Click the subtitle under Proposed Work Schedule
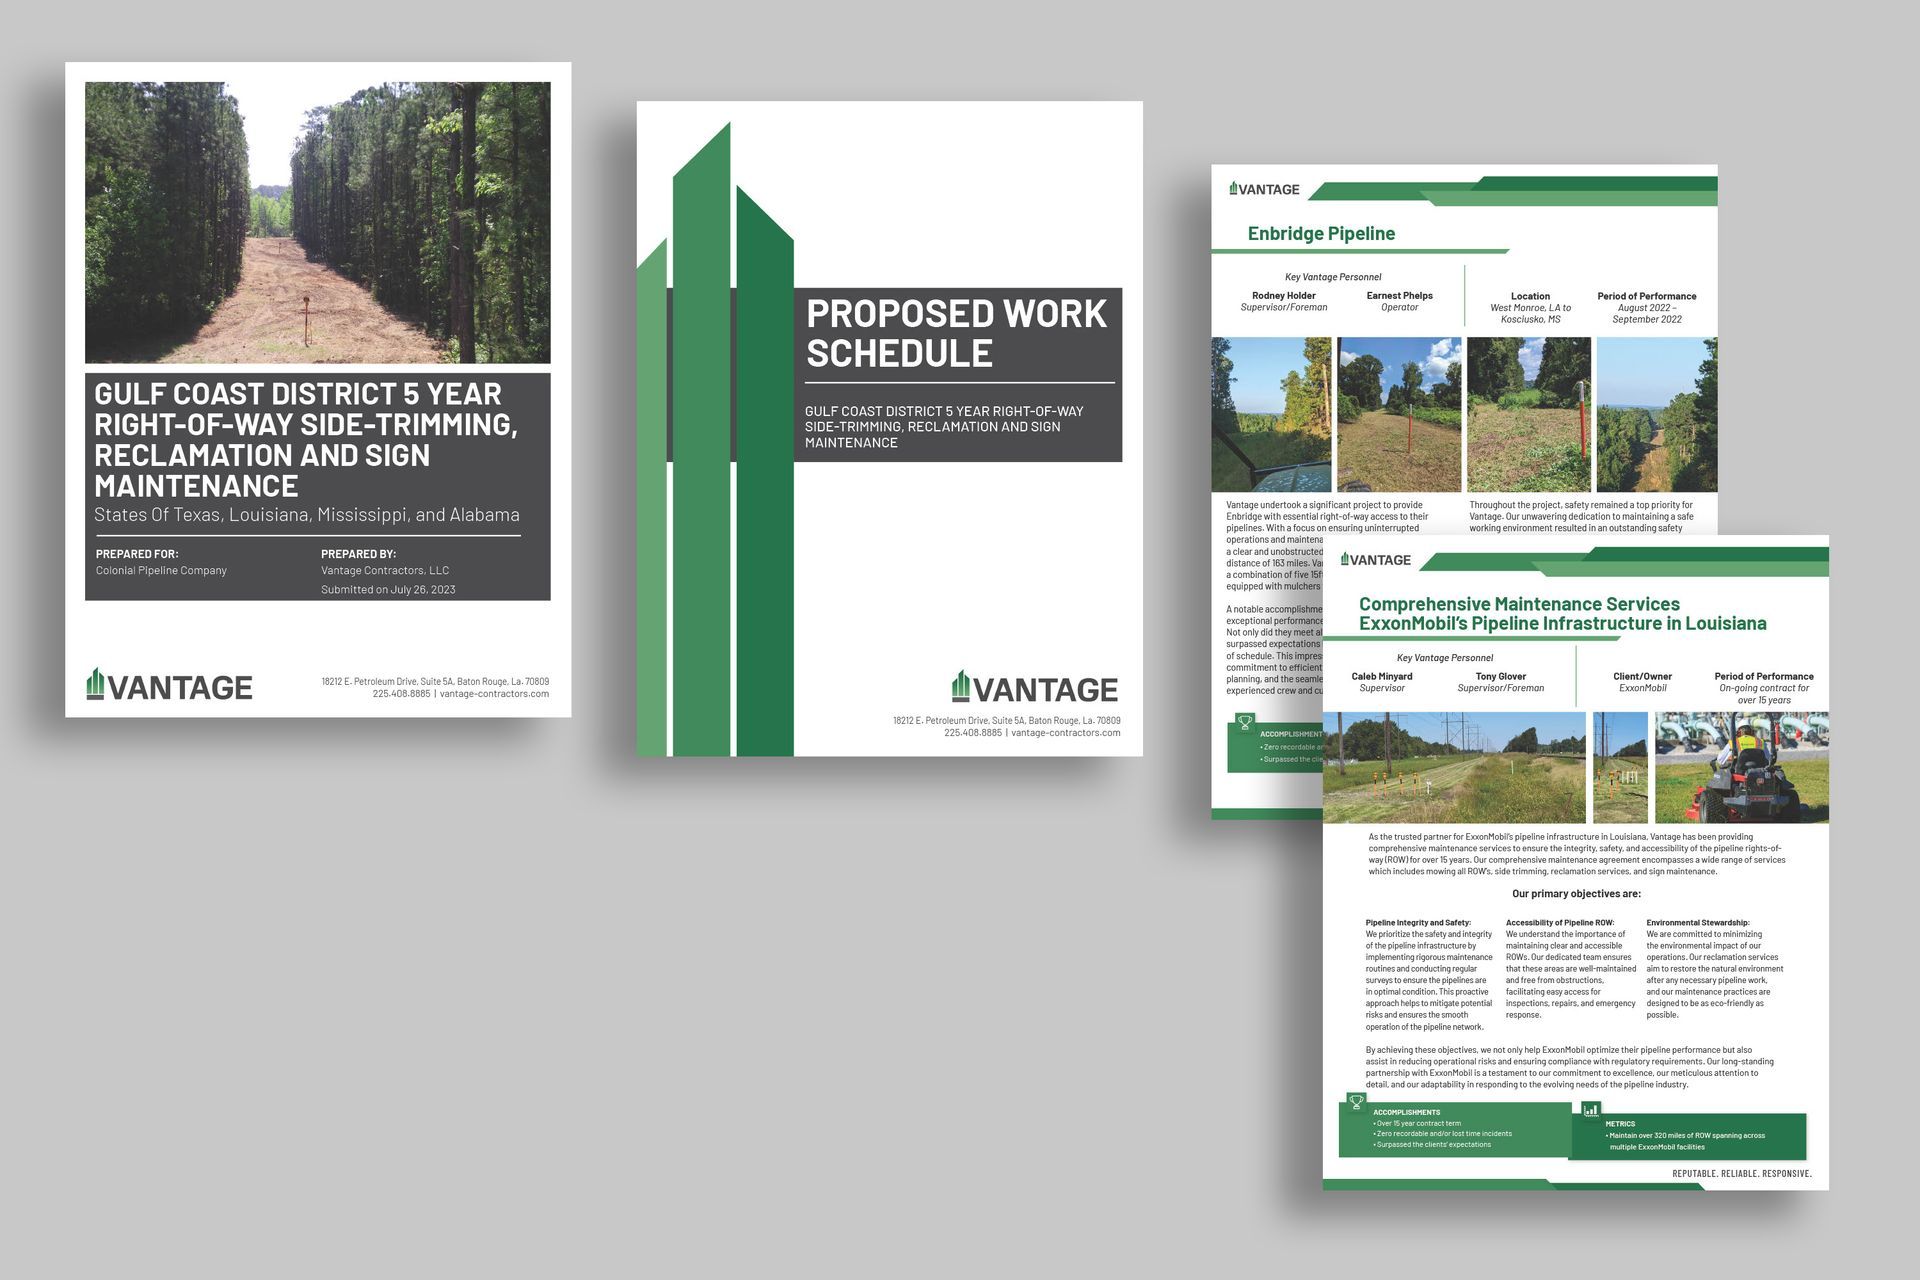The image size is (1920, 1280). pyautogui.click(x=944, y=427)
